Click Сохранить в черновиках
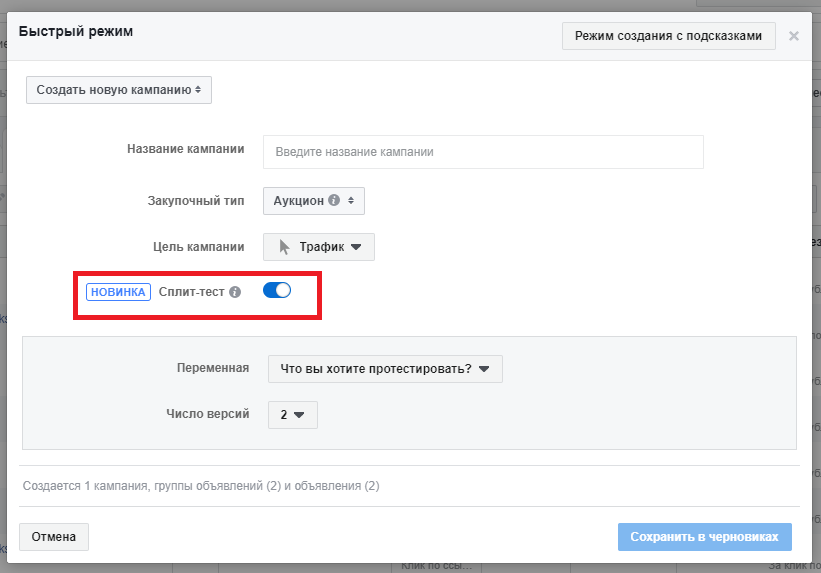This screenshot has height=573, width=821. [705, 537]
